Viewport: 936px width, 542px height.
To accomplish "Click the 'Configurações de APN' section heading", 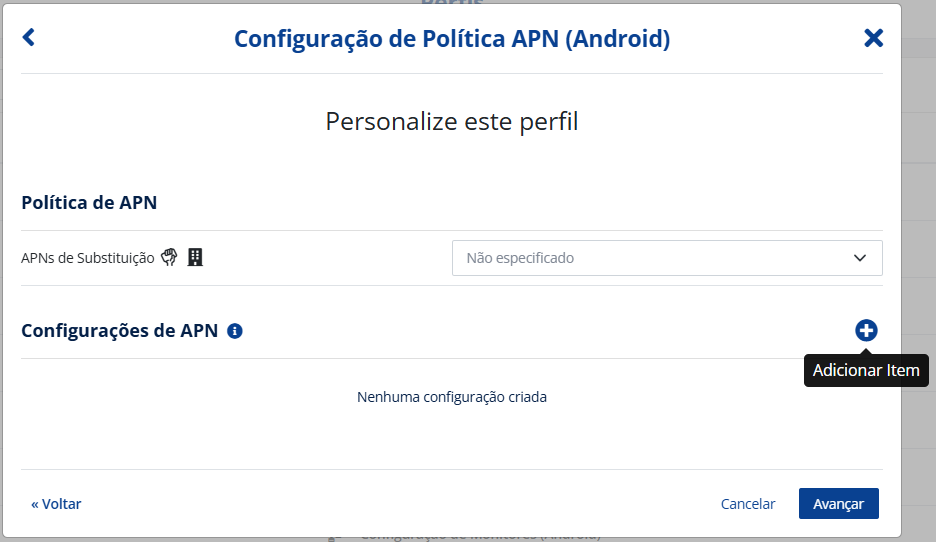I will [120, 331].
